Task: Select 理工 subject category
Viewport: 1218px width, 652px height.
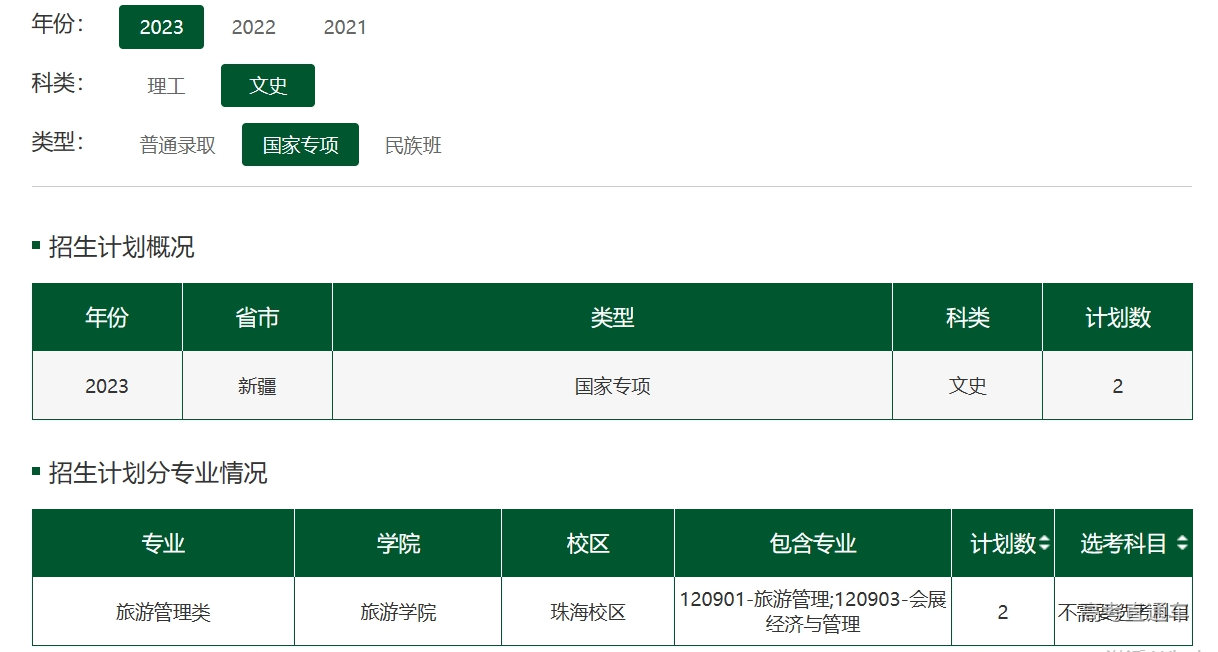Action: tap(166, 86)
